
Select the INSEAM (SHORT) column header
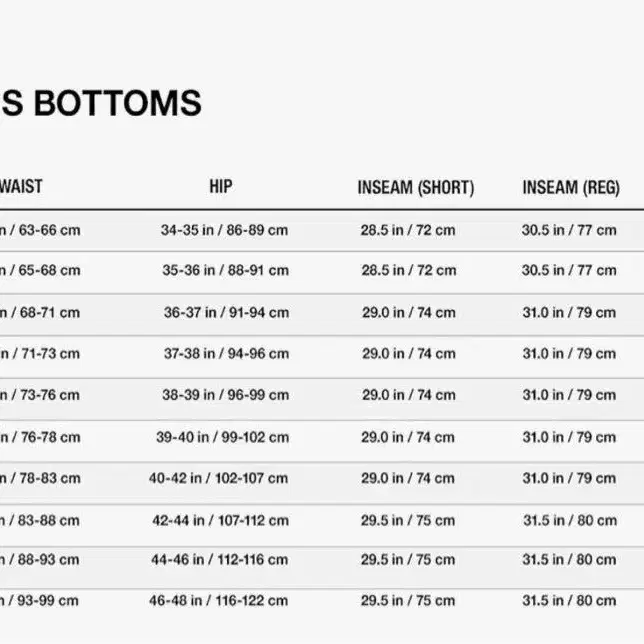415,188
